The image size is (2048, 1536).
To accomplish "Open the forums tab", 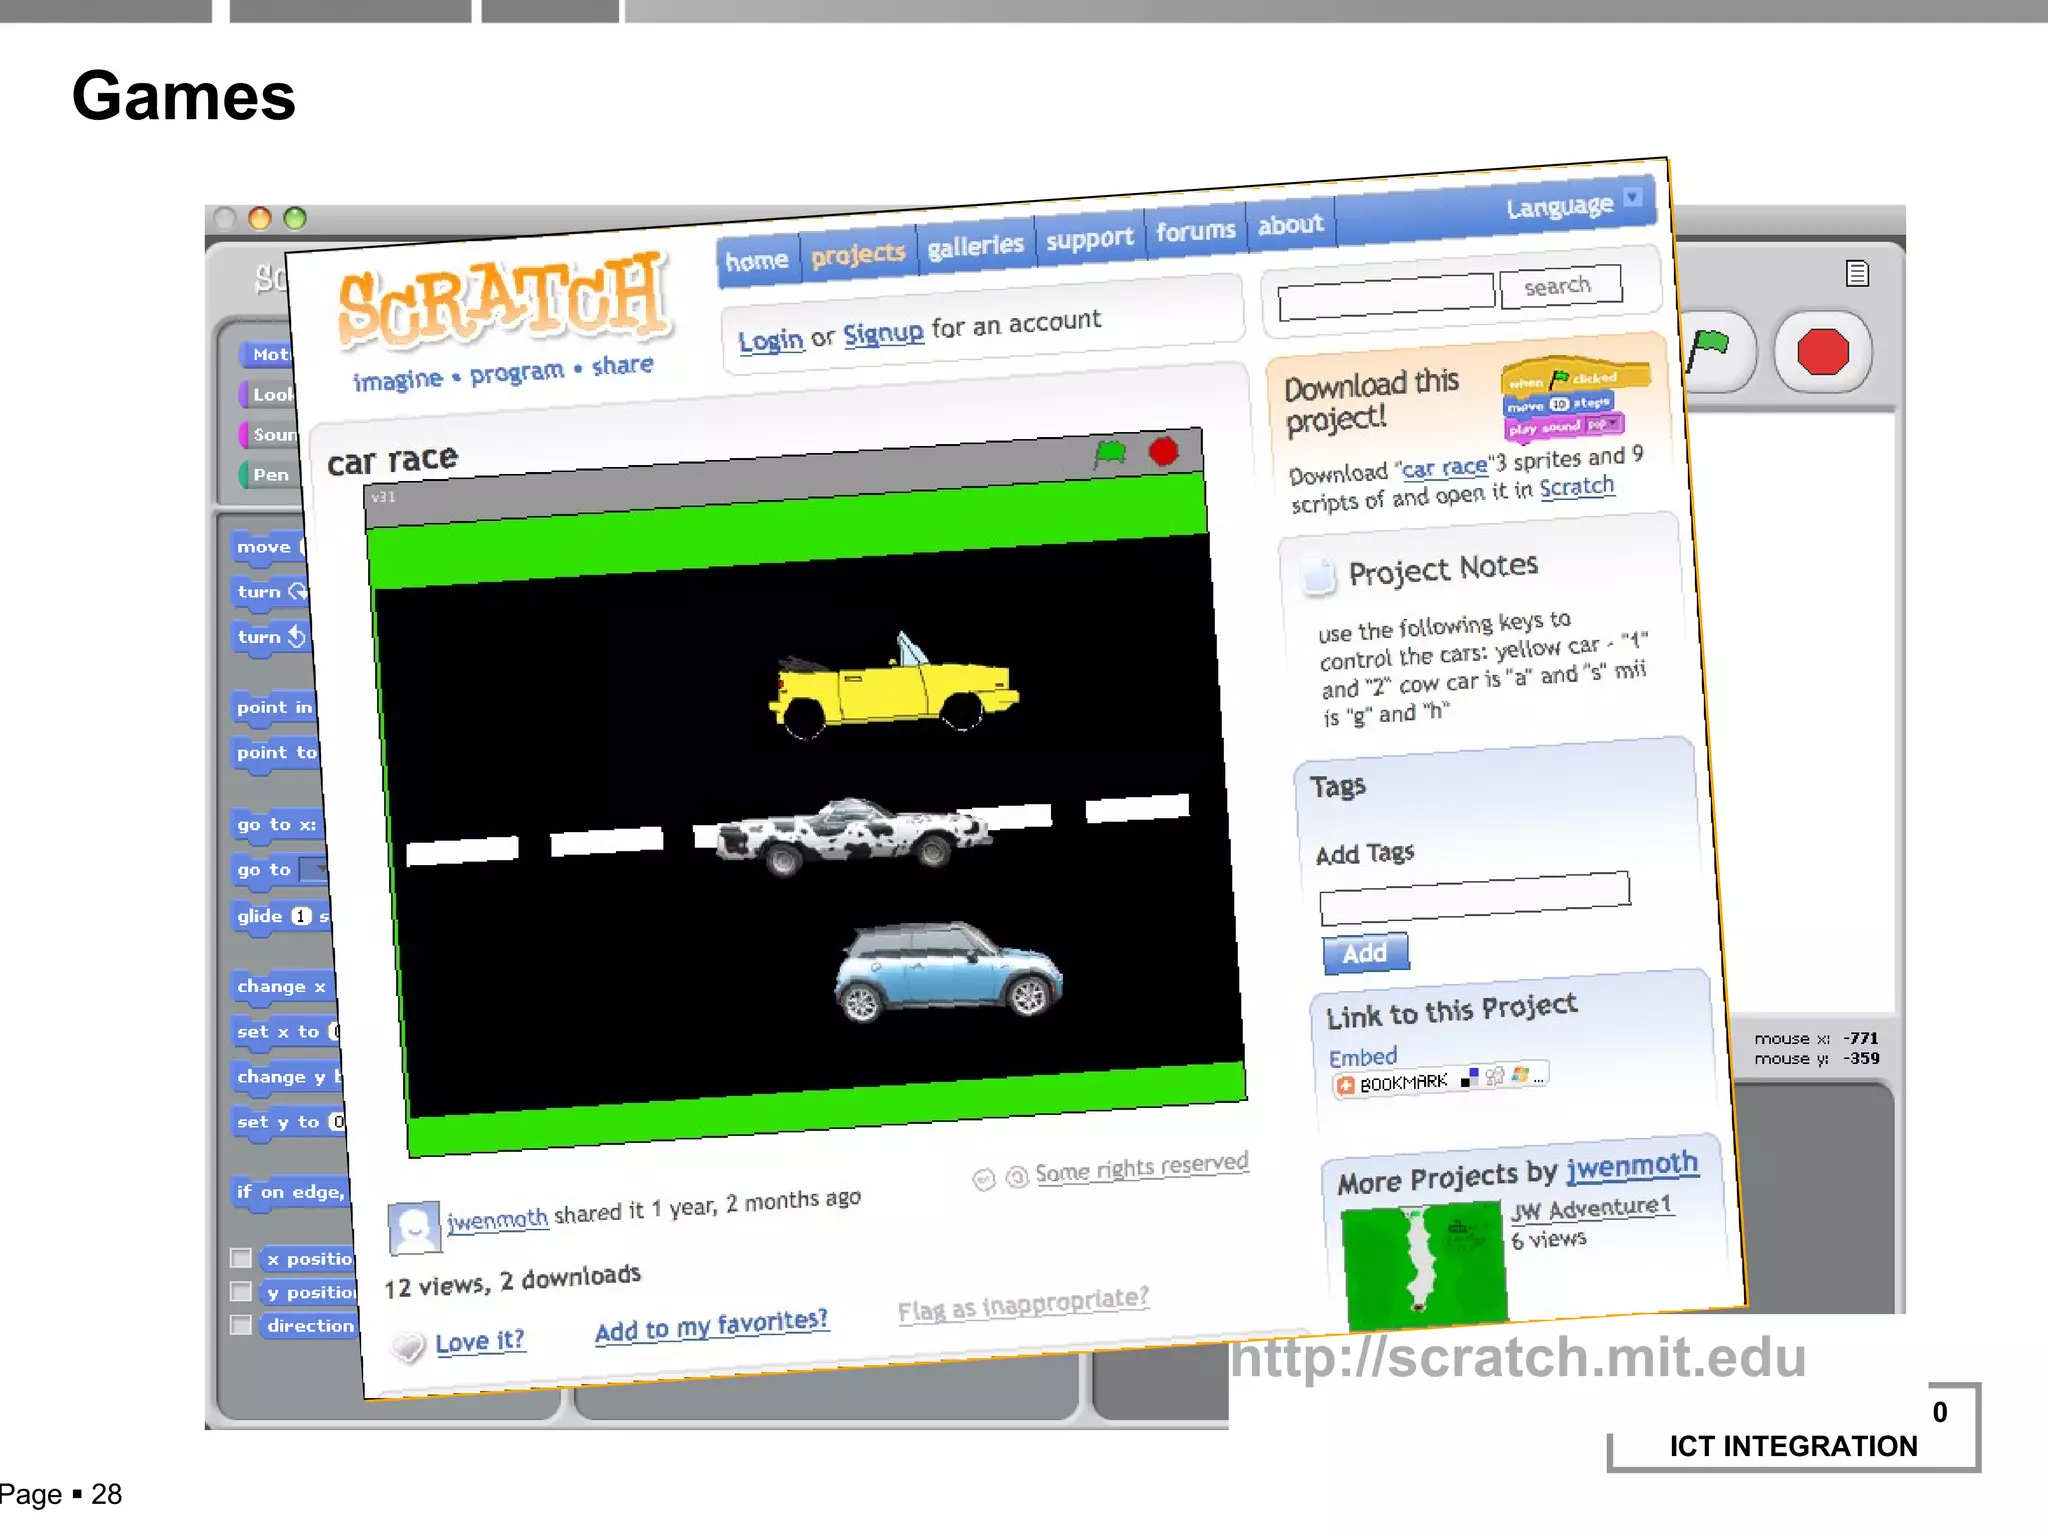I will coord(1196,231).
